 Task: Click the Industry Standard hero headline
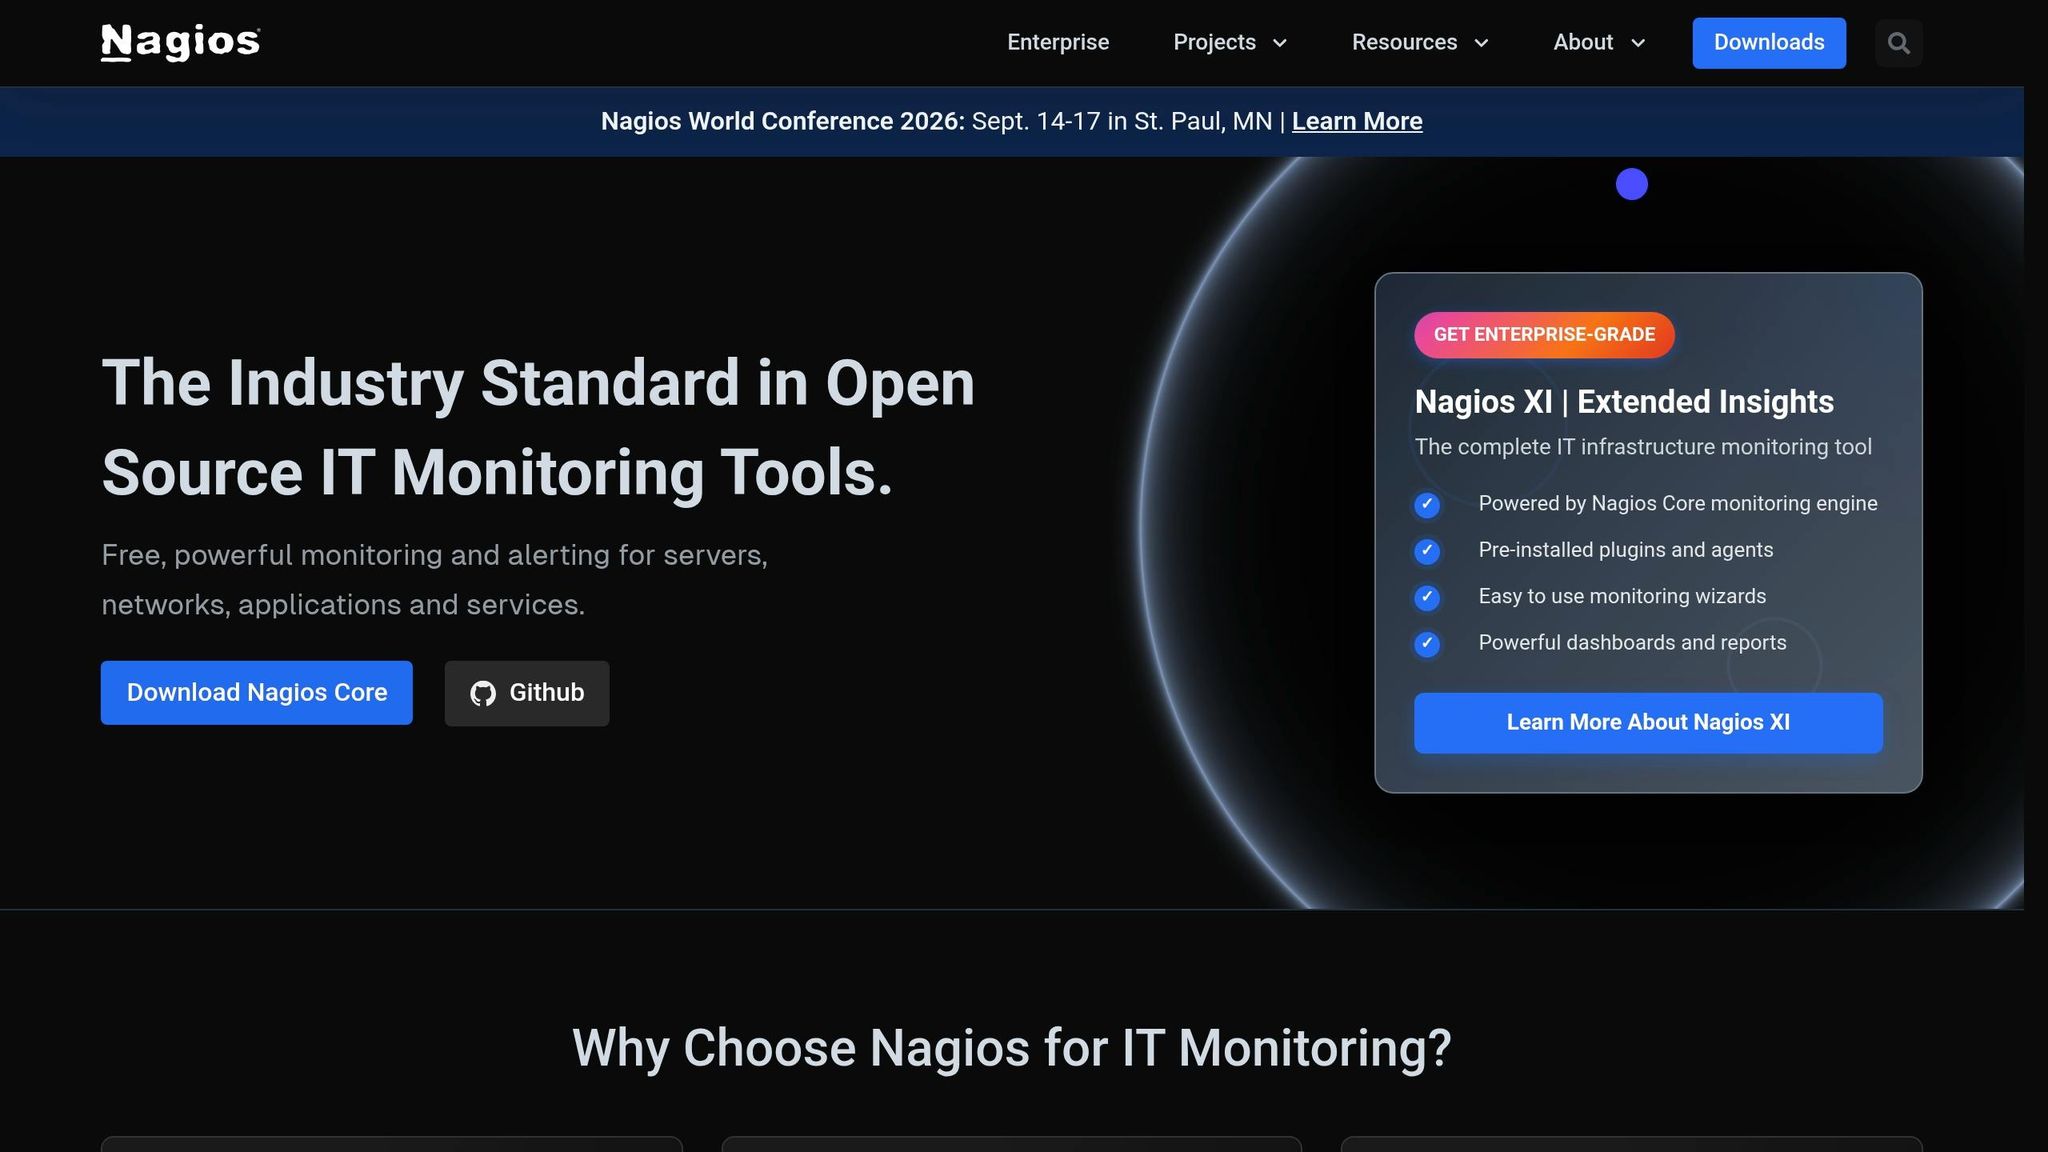538,427
